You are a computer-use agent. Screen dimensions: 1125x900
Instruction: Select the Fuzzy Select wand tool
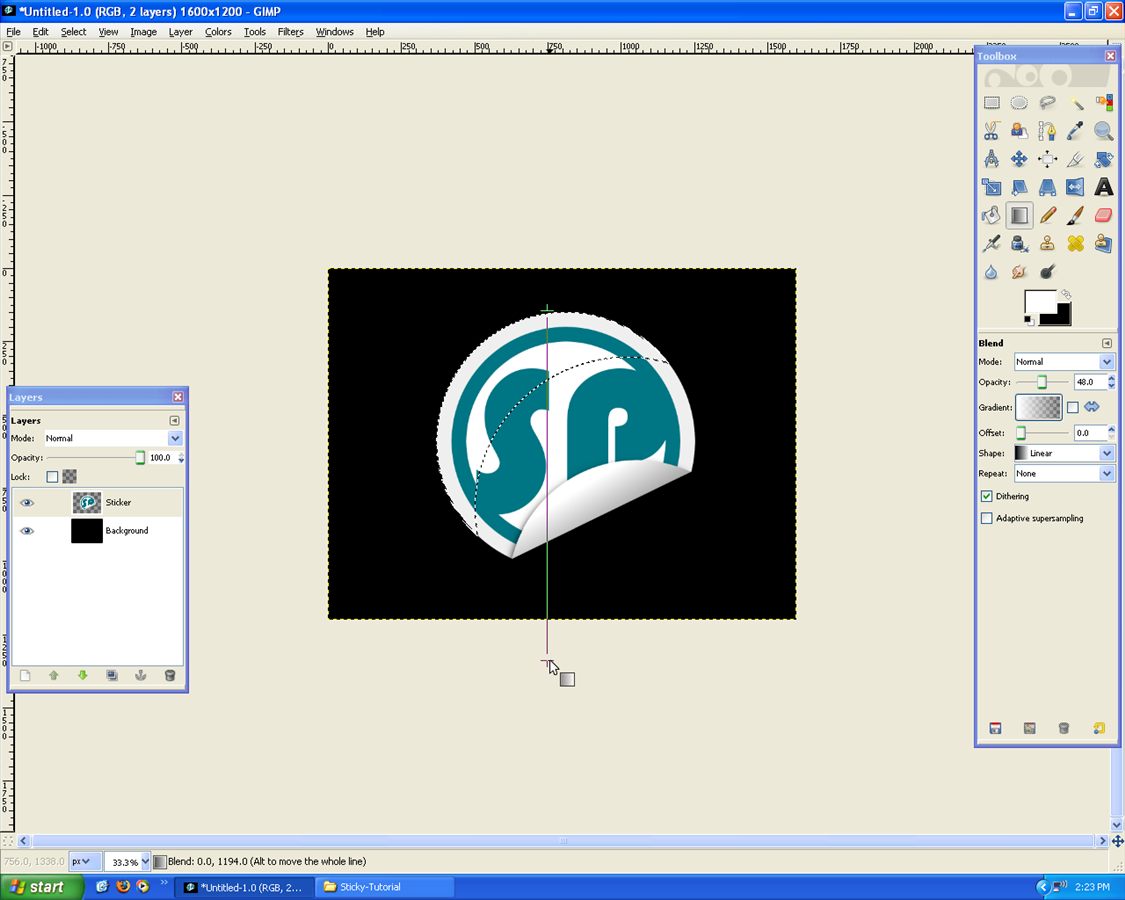1075,103
